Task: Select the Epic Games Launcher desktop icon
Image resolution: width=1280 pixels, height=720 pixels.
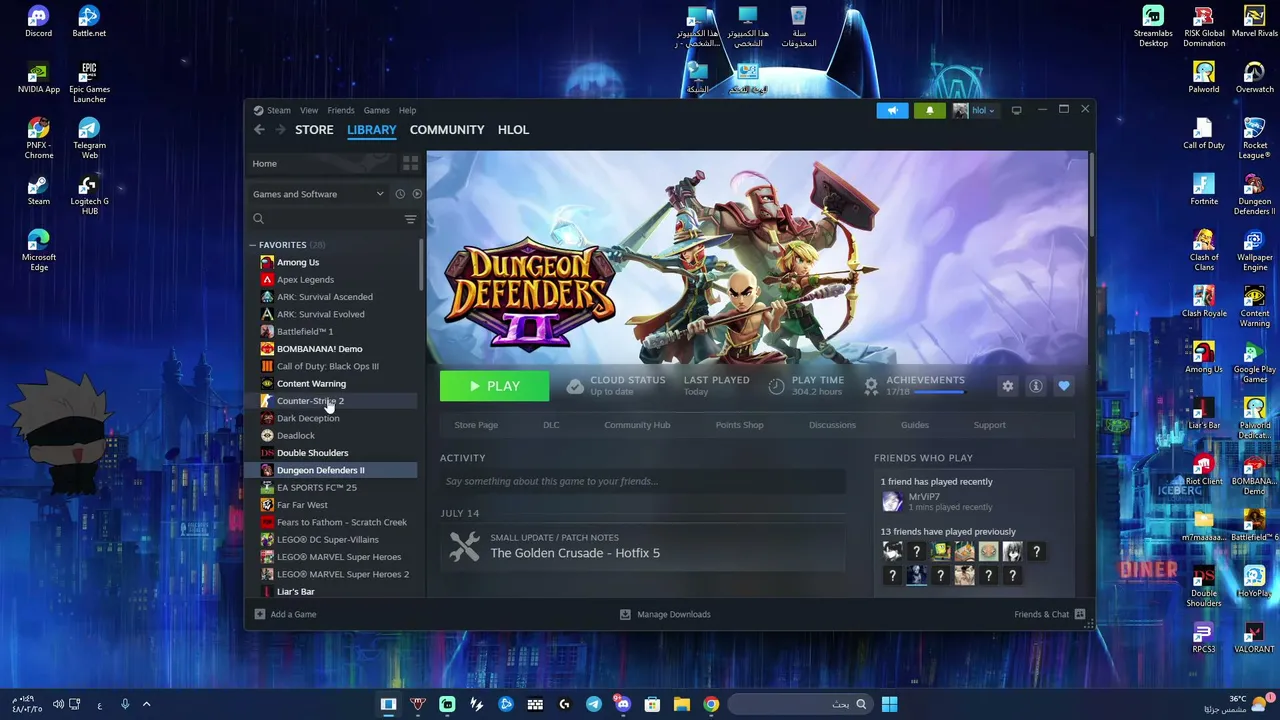Action: point(89,82)
